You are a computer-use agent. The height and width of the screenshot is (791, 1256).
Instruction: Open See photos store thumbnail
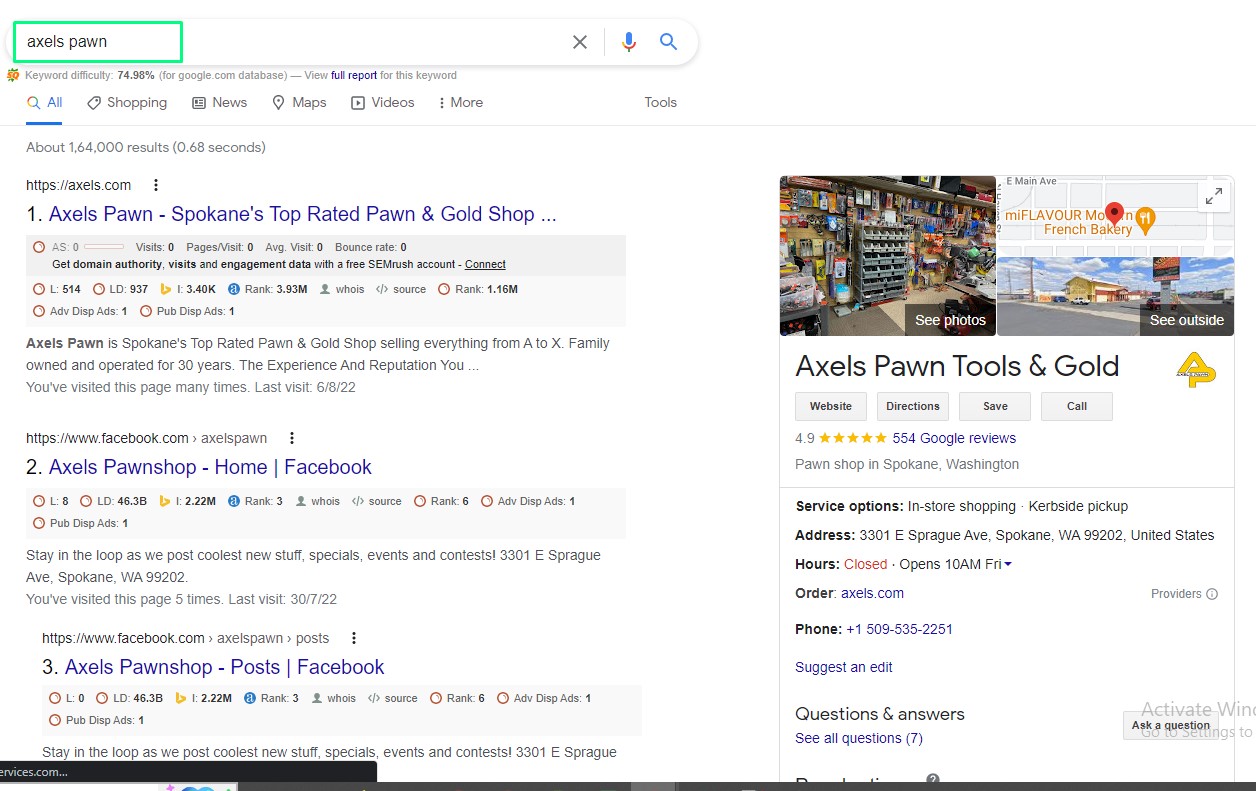click(x=888, y=256)
